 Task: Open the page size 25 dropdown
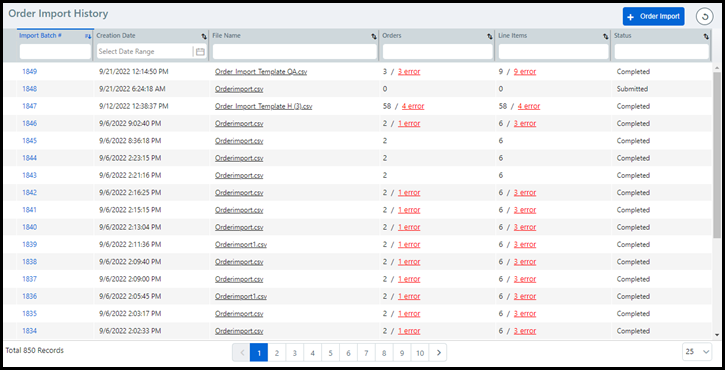point(697,352)
